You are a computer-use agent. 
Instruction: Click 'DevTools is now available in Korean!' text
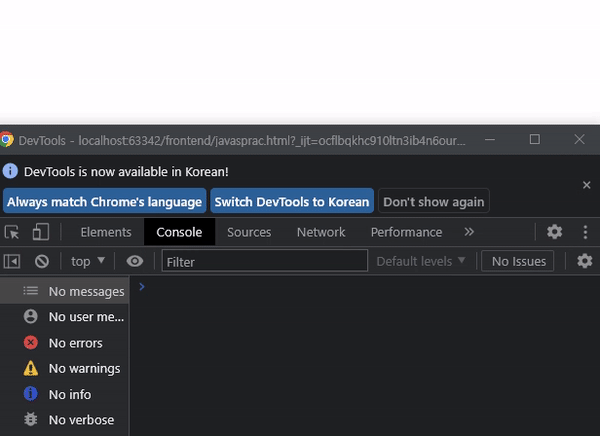(126, 171)
